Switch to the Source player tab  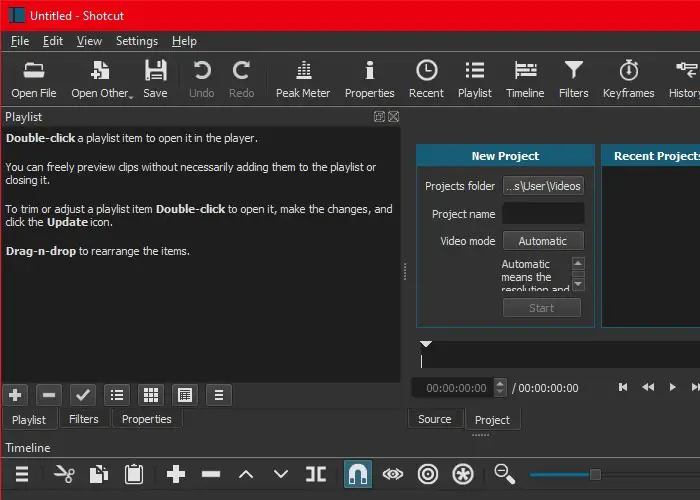coord(435,419)
